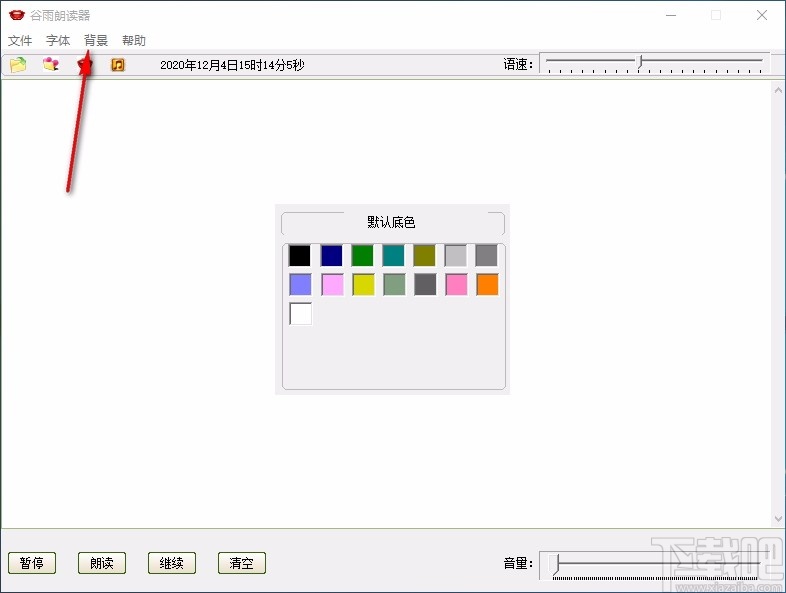The width and height of the screenshot is (786, 593).
Task: Click the 清空 button
Action: click(x=242, y=563)
